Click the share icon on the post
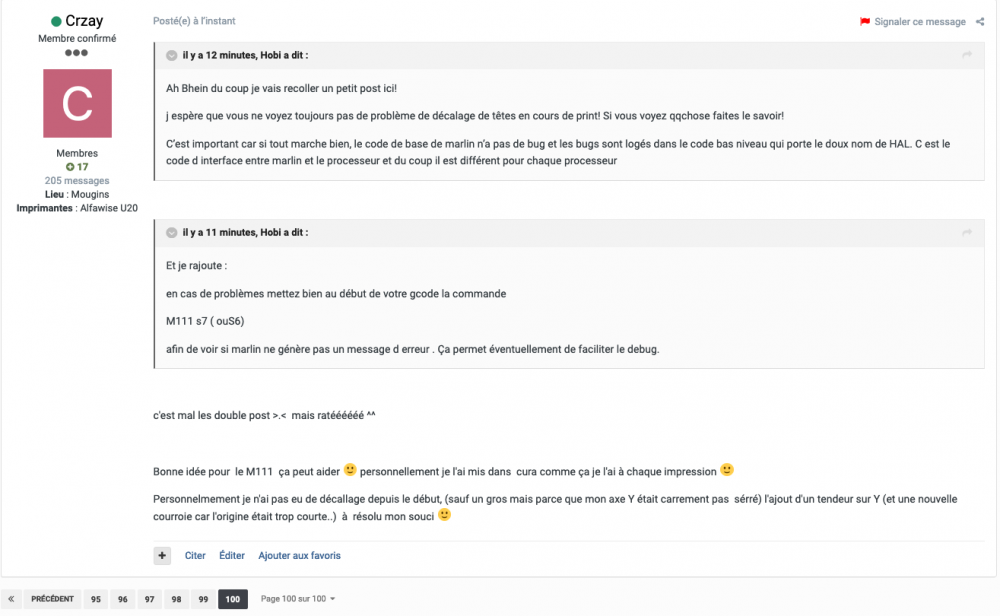 pyautogui.click(x=980, y=21)
